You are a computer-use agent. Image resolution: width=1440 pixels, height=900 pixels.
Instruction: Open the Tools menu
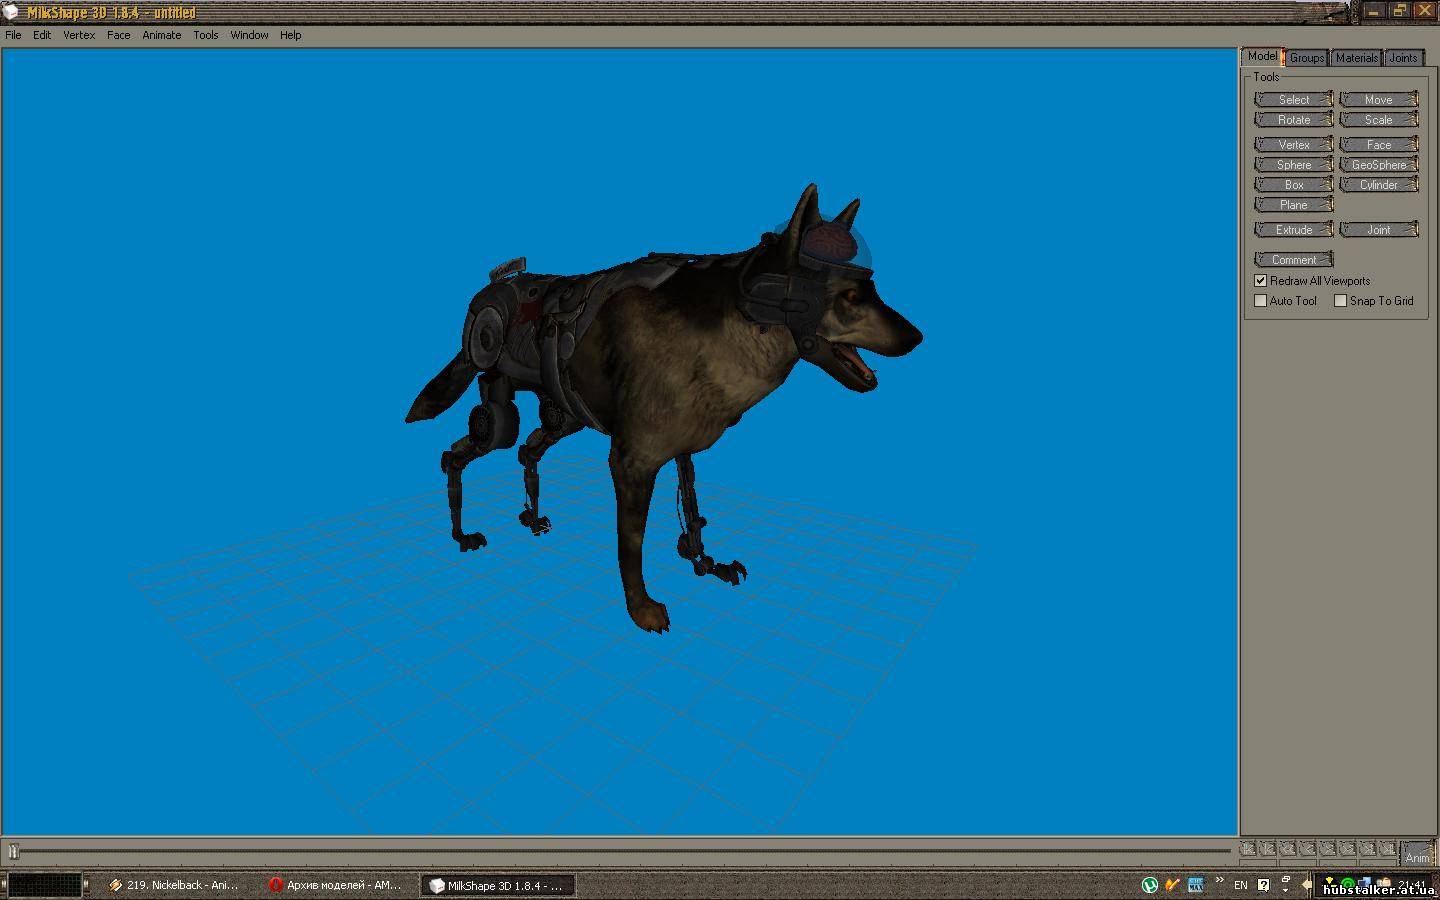(x=206, y=35)
